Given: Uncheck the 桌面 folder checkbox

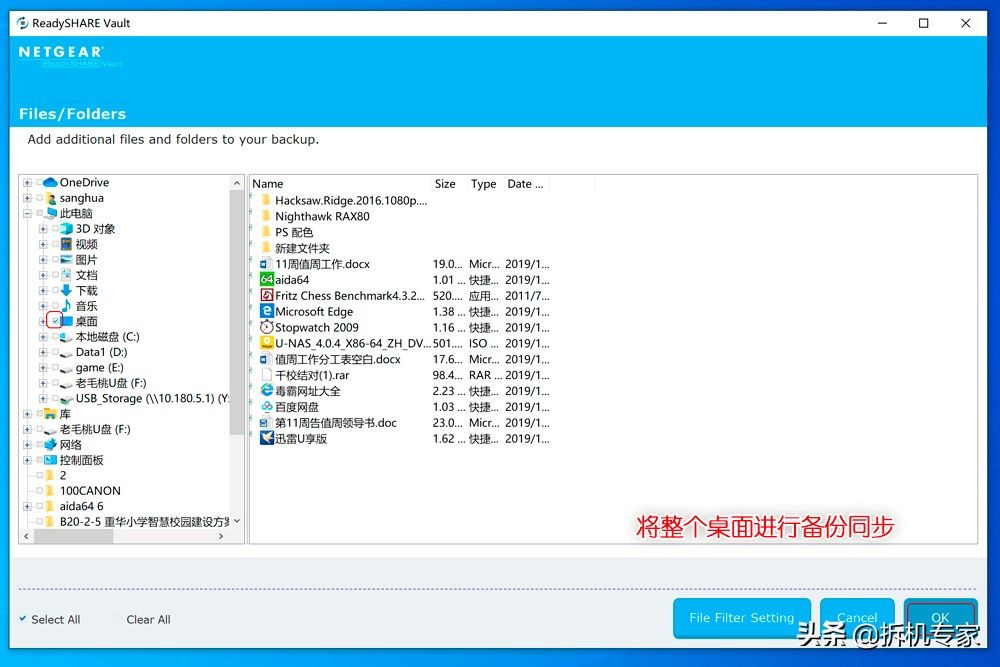Looking at the screenshot, I should coord(55,321).
